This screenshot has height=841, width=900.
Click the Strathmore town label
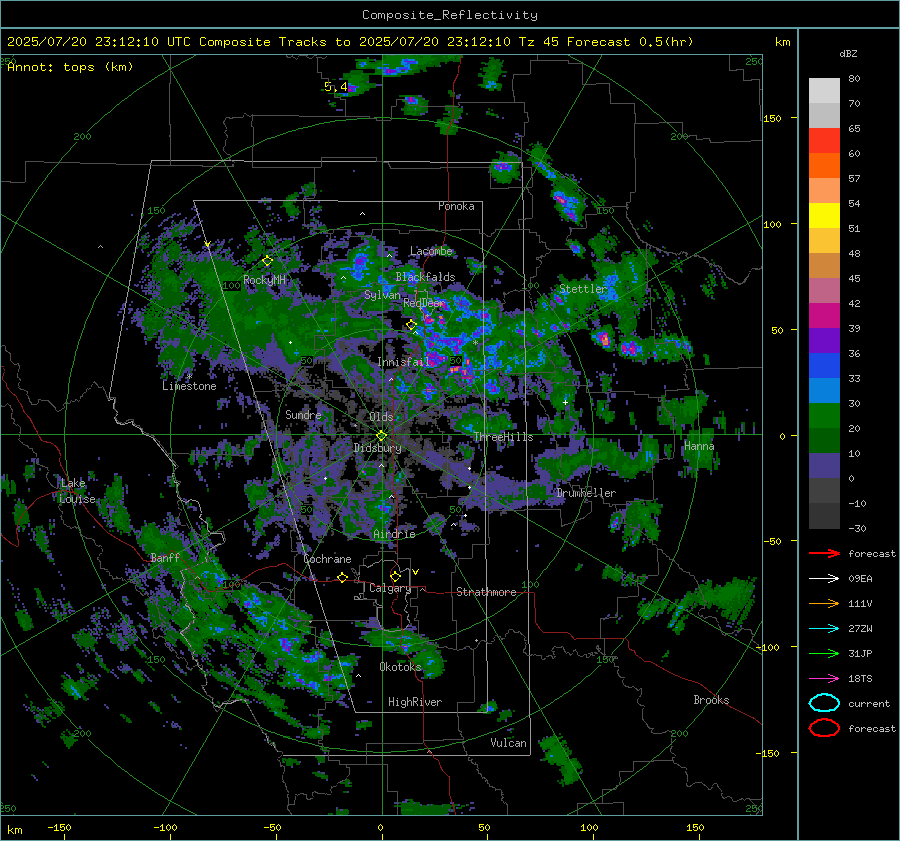(486, 592)
